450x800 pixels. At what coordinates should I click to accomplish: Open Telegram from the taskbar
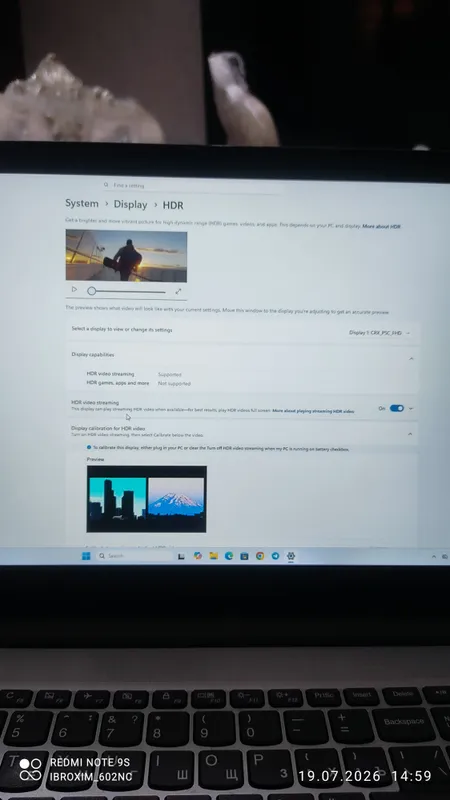pyautogui.click(x=276, y=556)
